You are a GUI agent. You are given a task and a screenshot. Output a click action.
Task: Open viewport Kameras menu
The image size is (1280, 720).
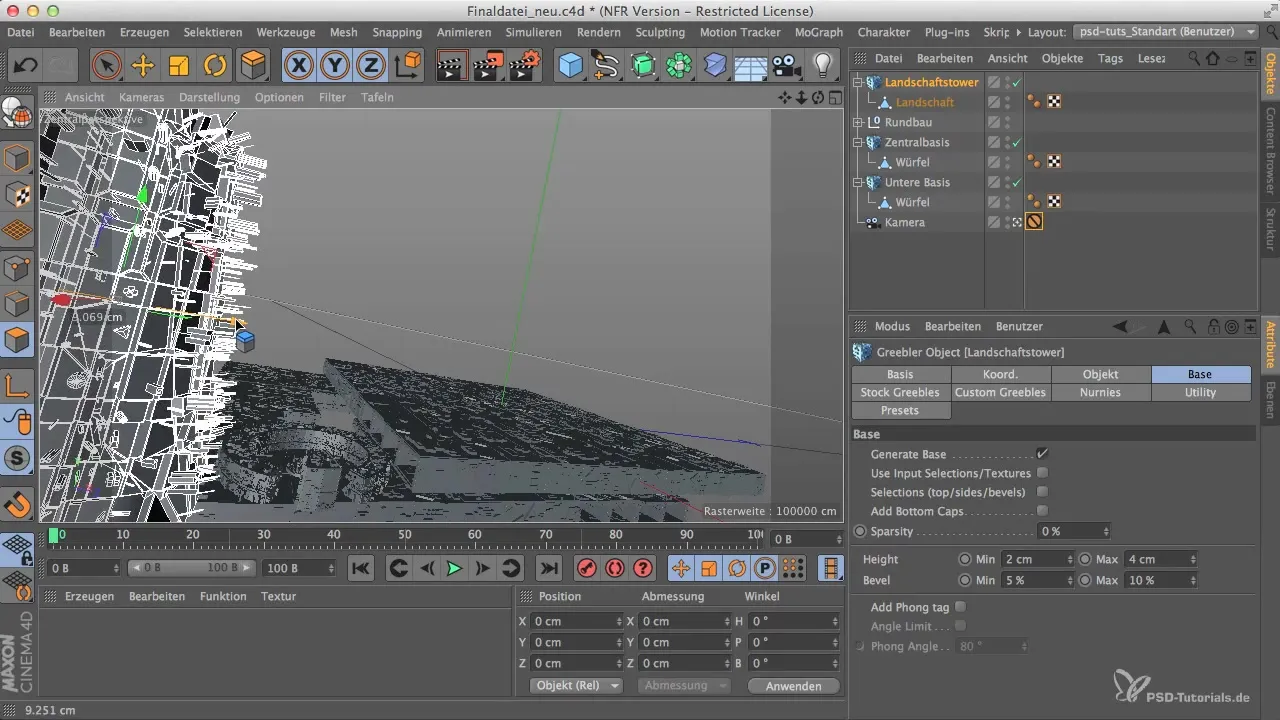pos(141,97)
